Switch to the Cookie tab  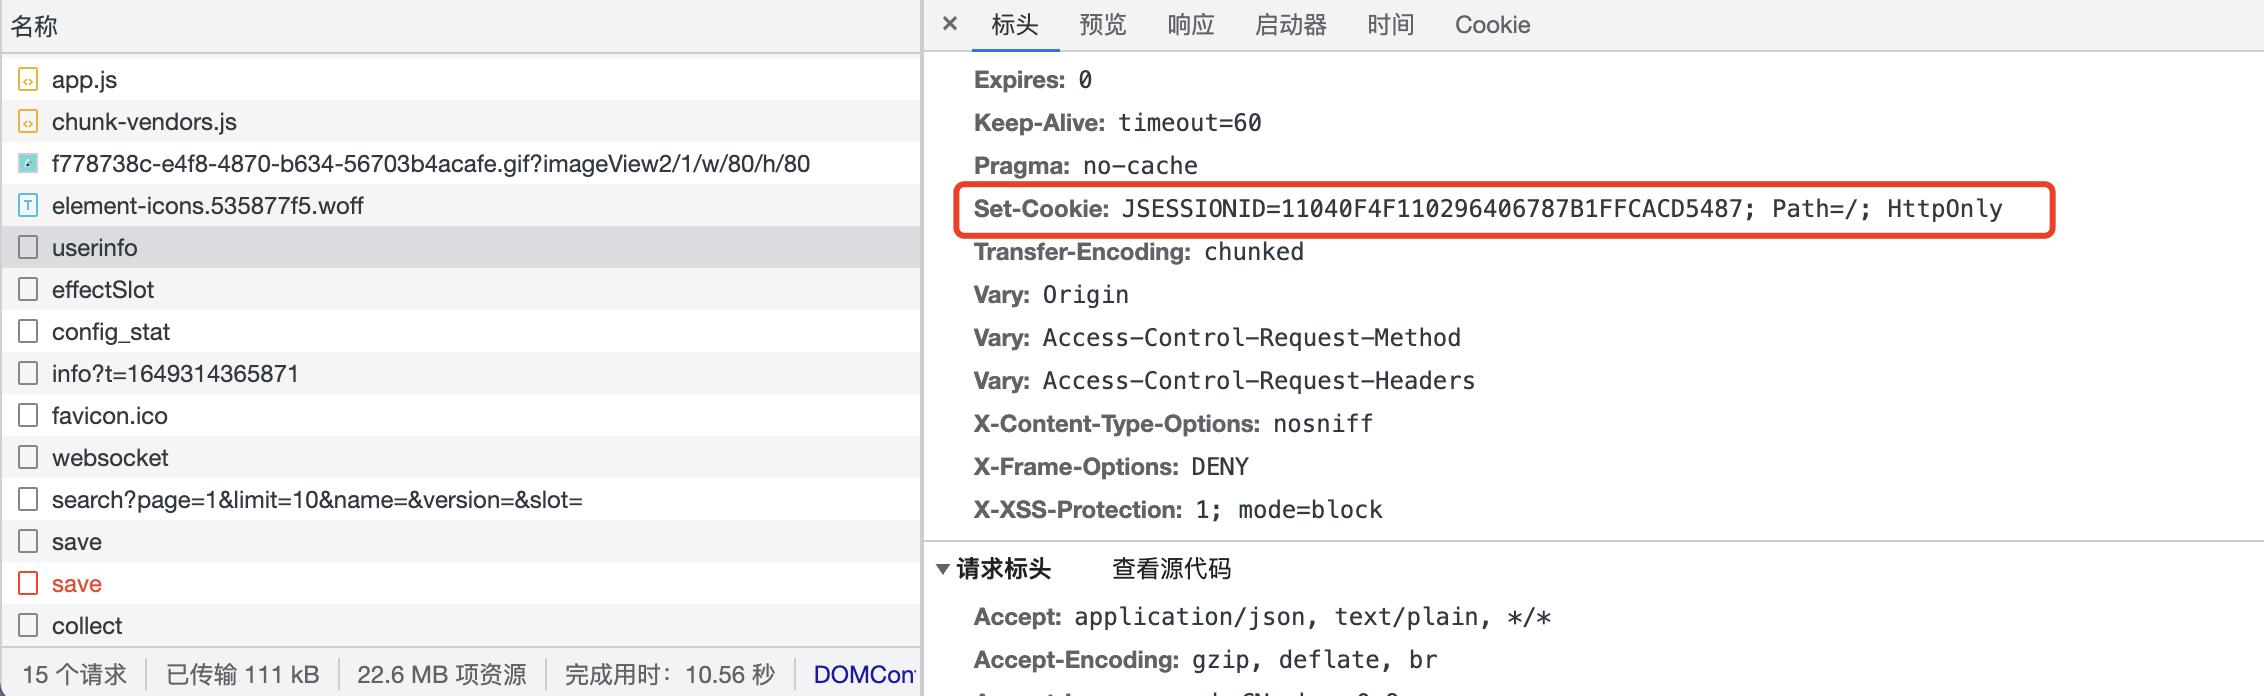(1492, 25)
